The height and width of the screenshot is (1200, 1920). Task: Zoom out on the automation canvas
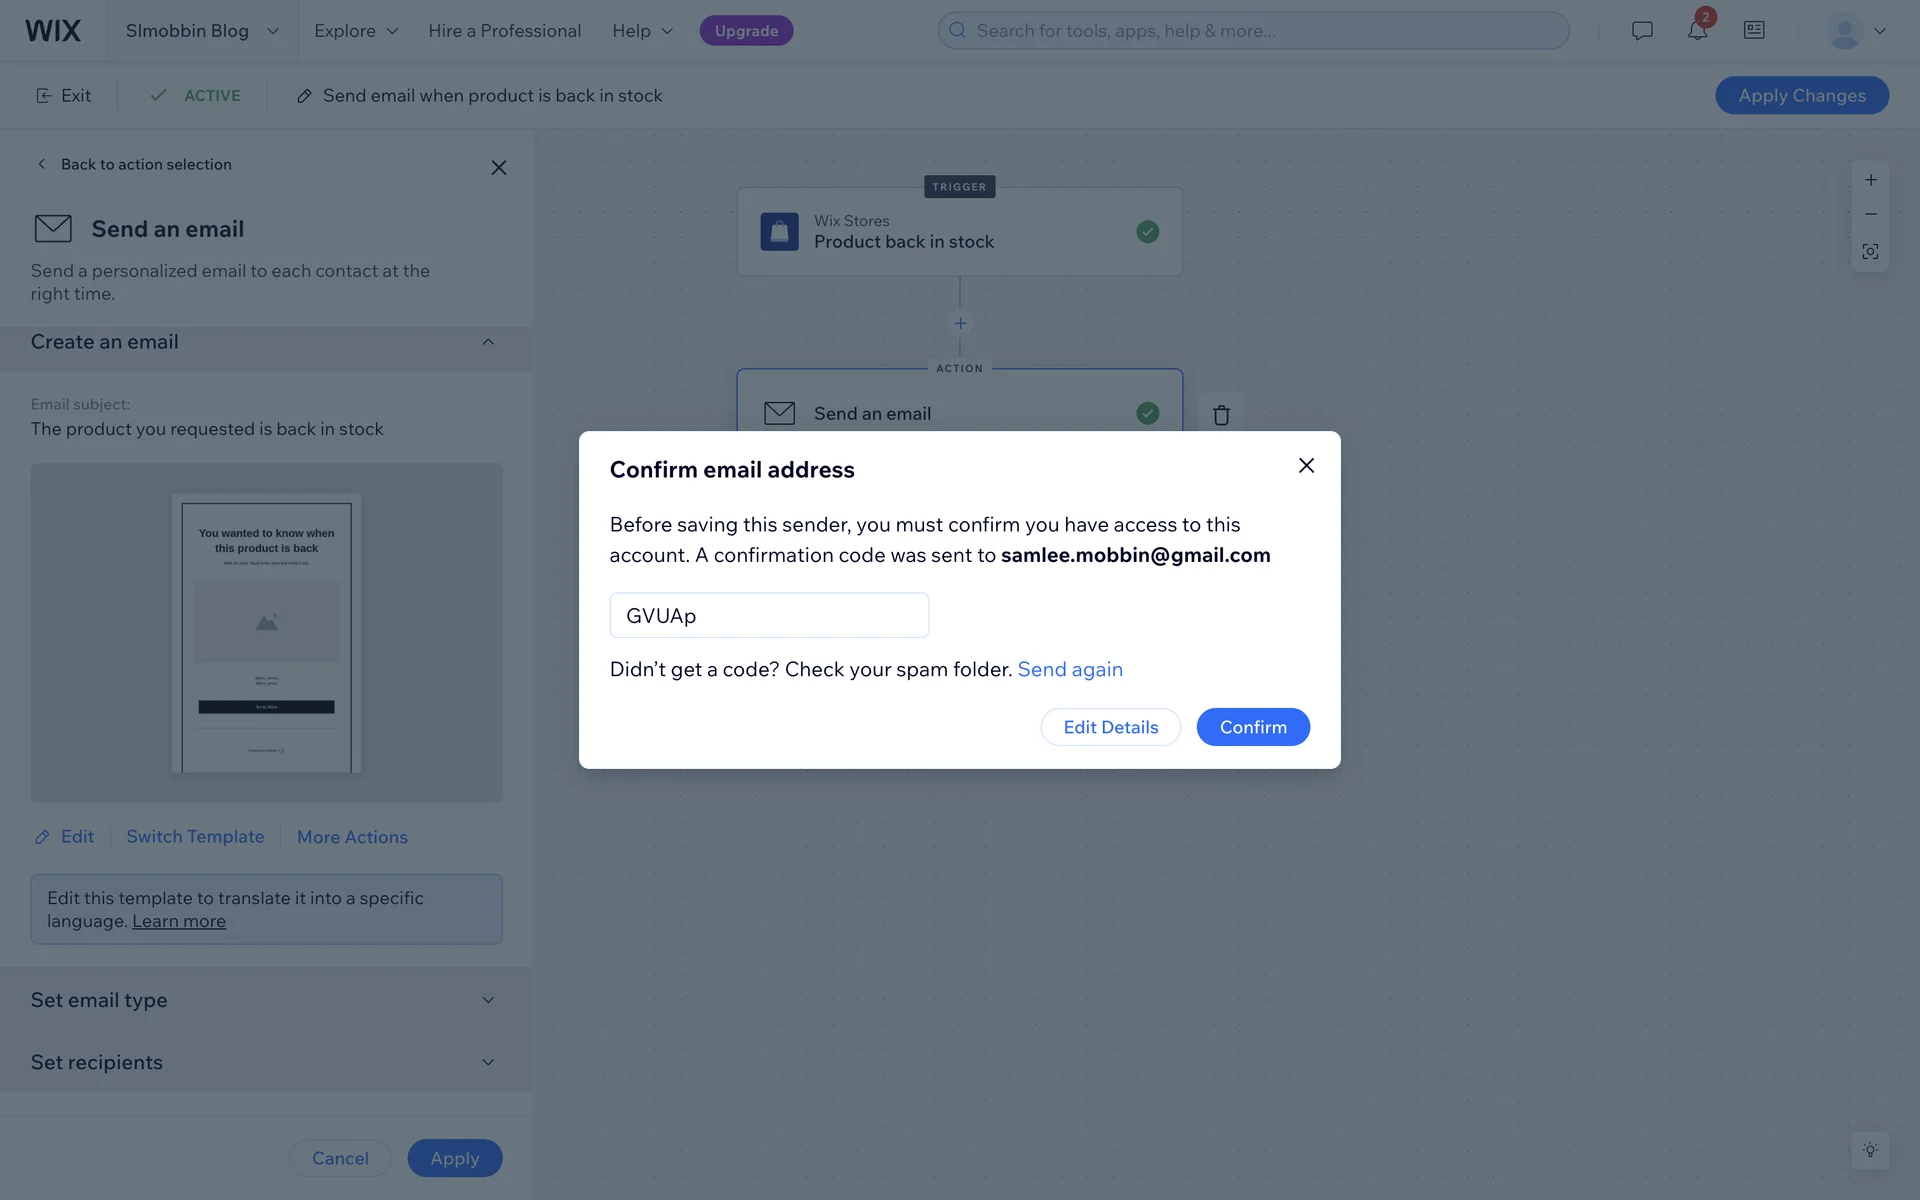click(x=1870, y=214)
